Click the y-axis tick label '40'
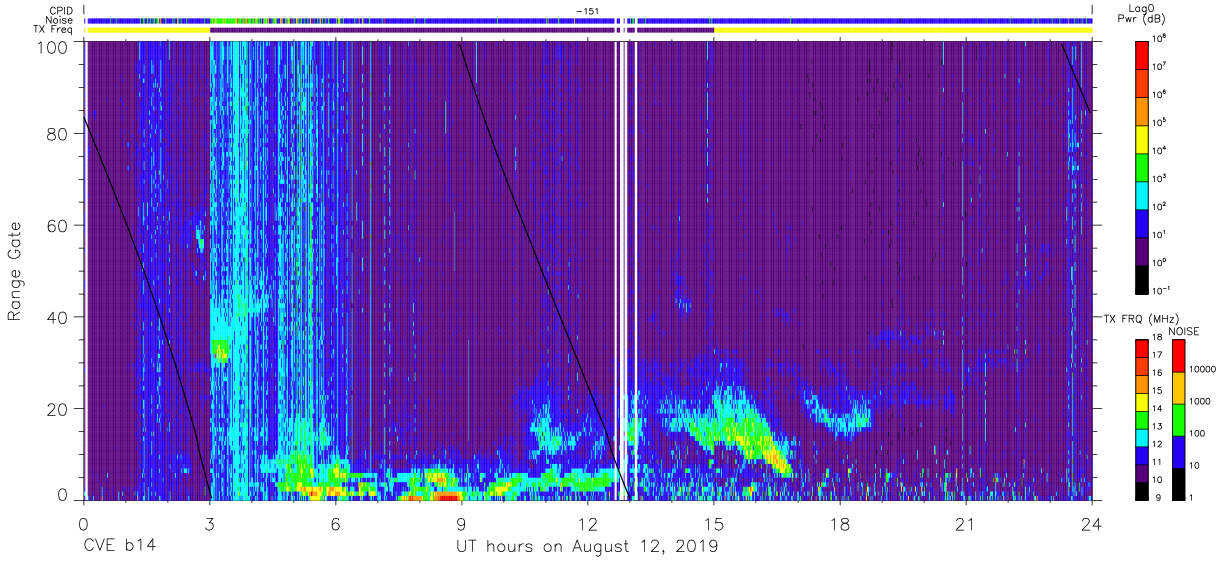 (60, 317)
